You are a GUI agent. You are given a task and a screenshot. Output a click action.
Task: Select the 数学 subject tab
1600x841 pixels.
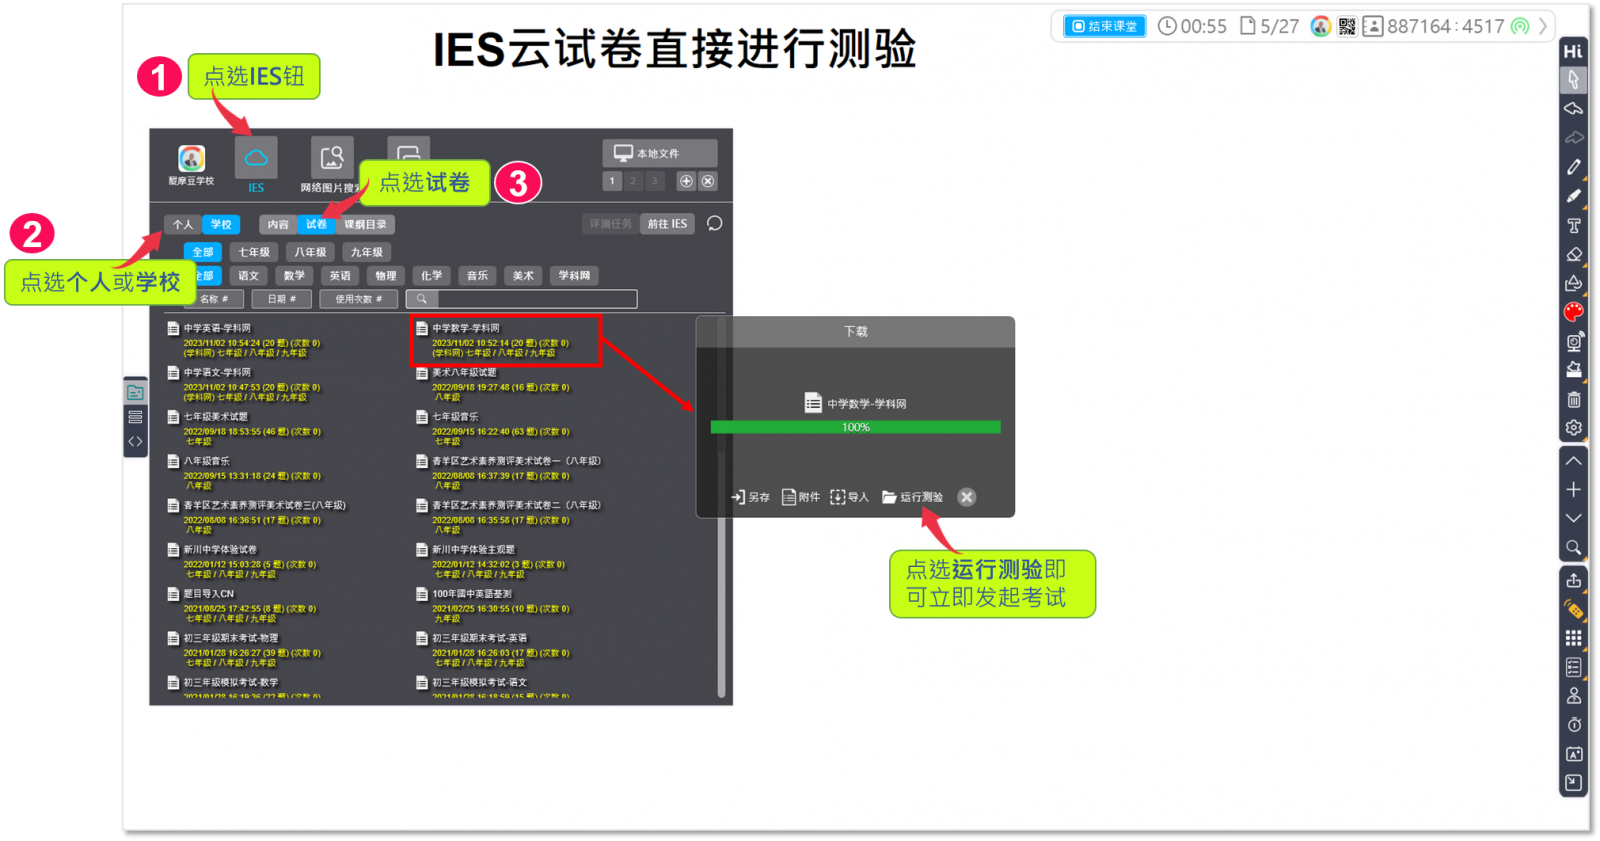(294, 275)
